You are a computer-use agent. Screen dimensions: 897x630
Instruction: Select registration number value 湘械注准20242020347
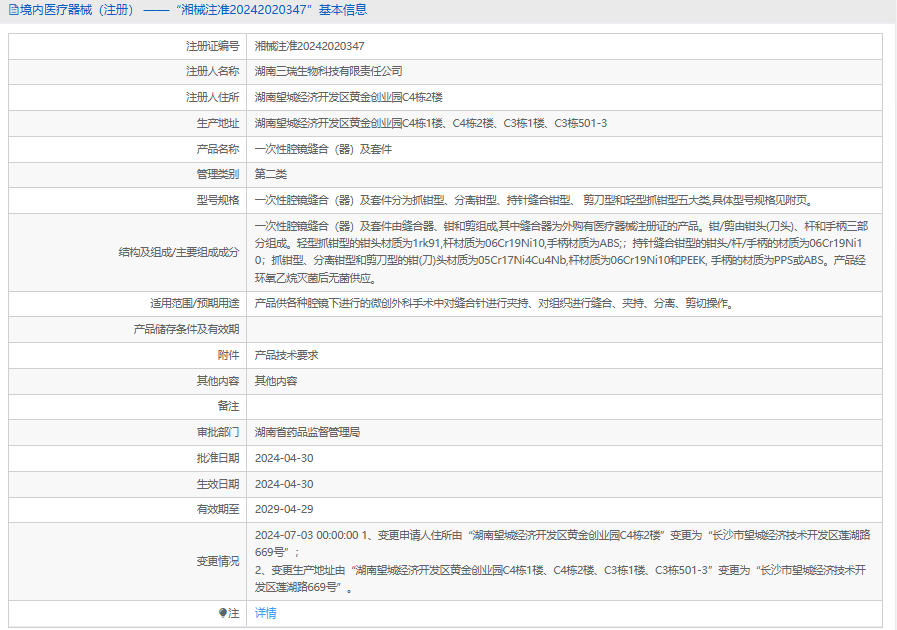(309, 46)
